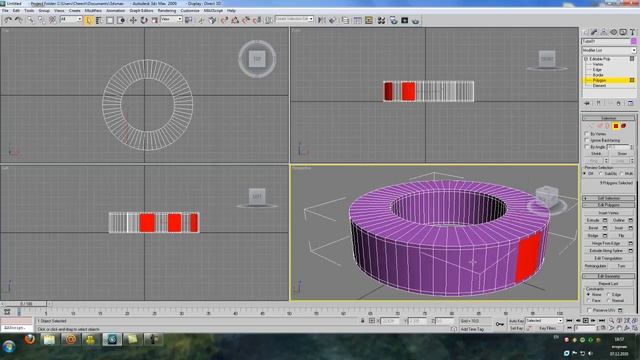Click the Zoom viewport navigation icon
The height and width of the screenshot is (360, 640).
[611, 321]
